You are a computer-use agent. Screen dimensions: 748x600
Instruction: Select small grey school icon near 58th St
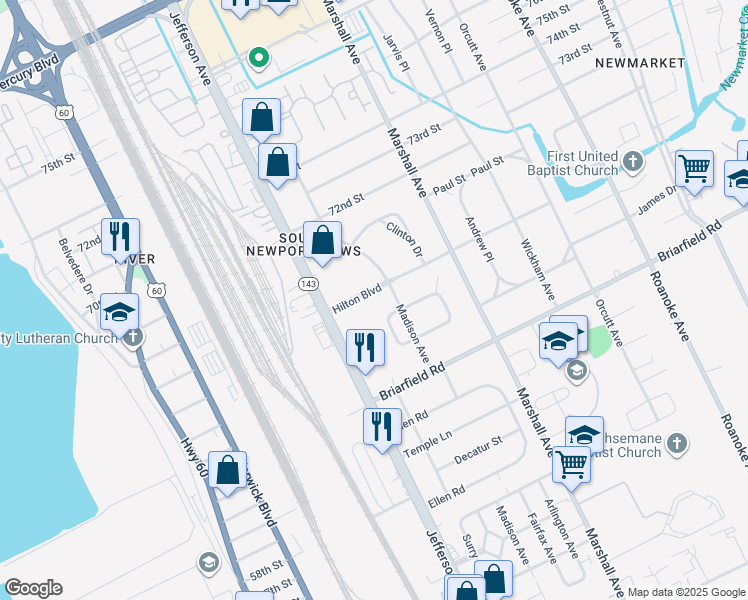(208, 563)
